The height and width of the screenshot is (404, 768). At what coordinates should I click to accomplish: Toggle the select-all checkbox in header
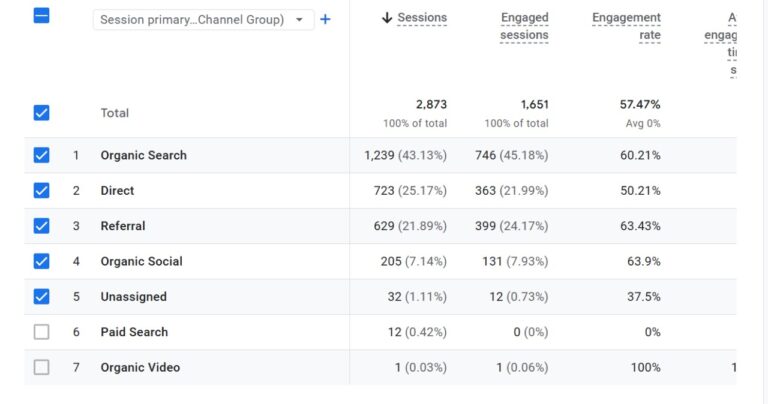(x=41, y=16)
